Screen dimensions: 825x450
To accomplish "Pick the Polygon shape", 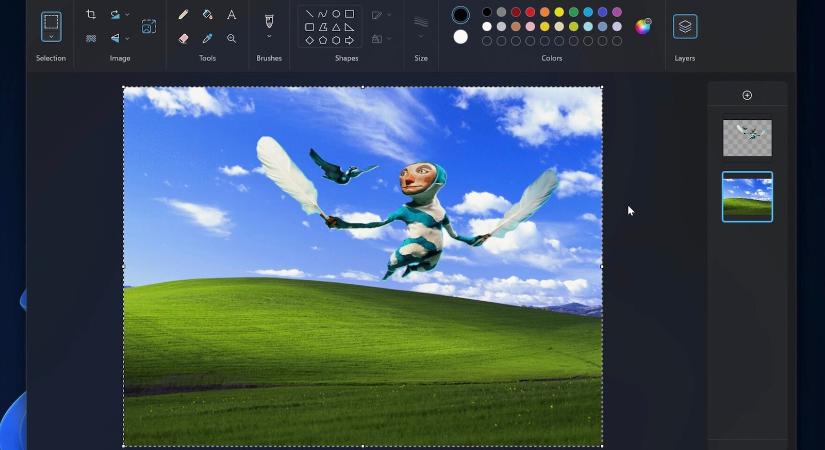I will point(323,27).
